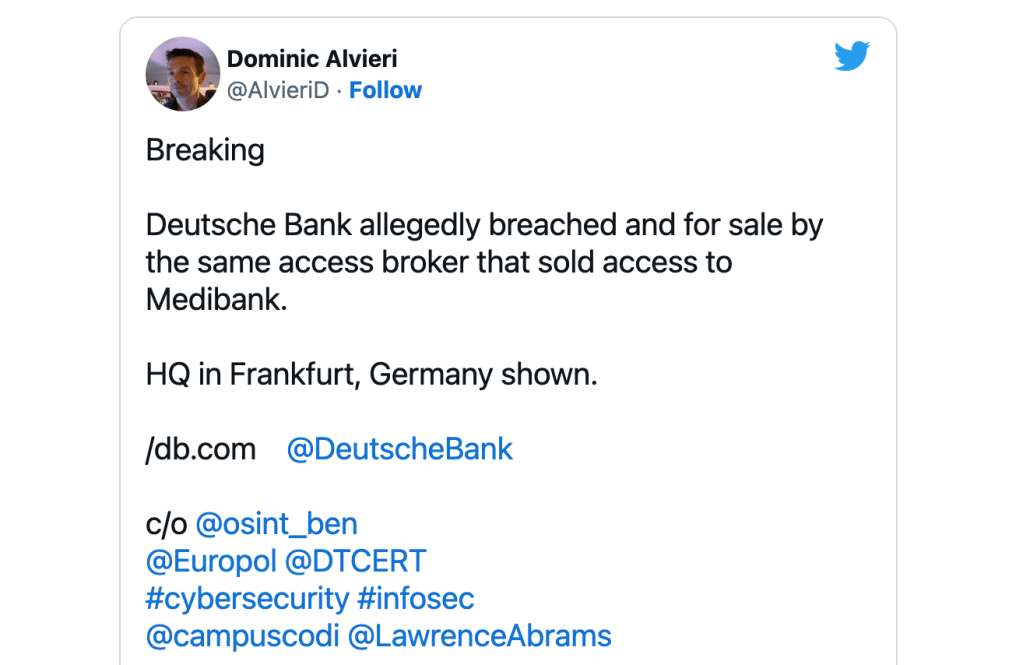This screenshot has height=665, width=1023.
Task: Click the /db.com text
Action: point(201,449)
